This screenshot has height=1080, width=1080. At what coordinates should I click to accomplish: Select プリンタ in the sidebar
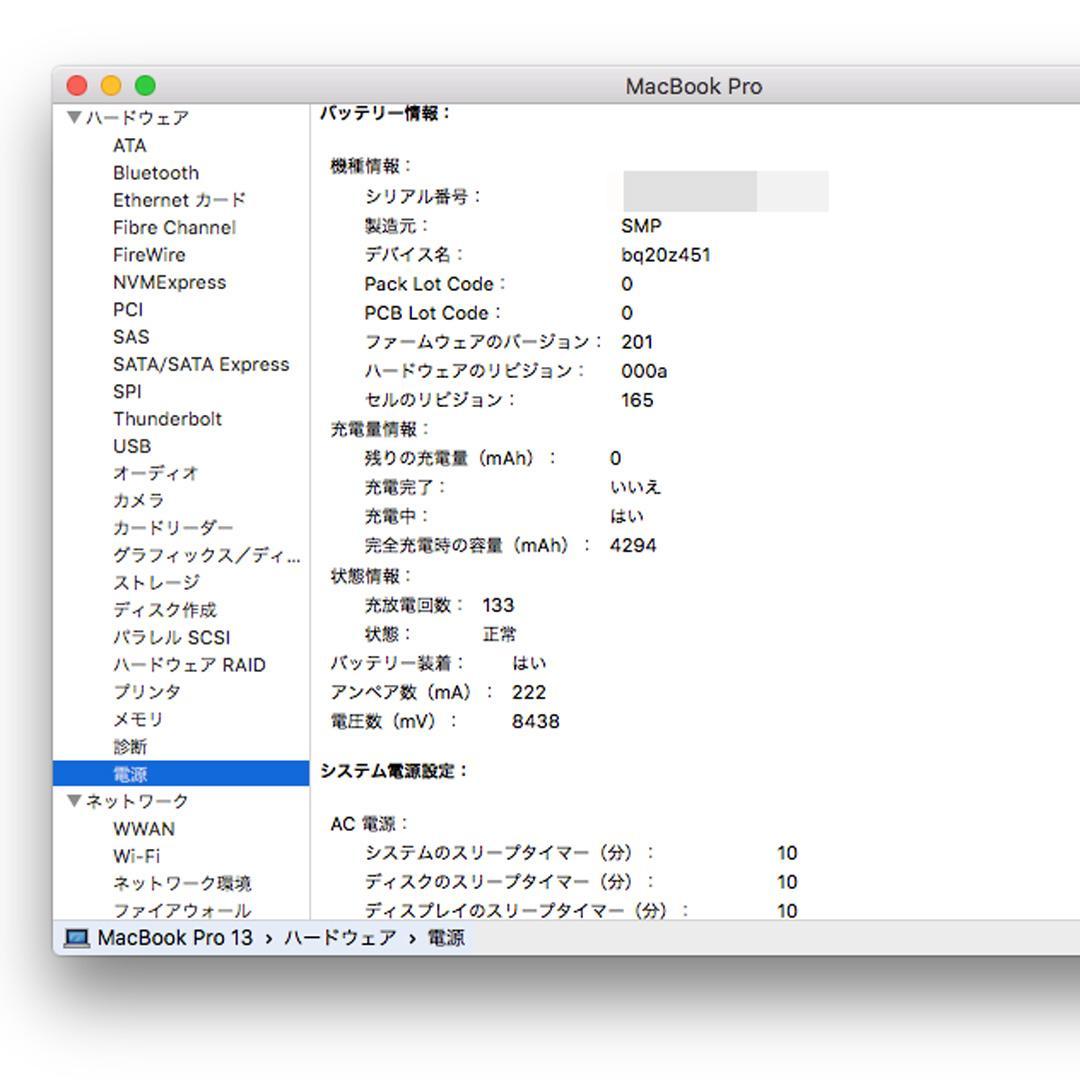(147, 692)
